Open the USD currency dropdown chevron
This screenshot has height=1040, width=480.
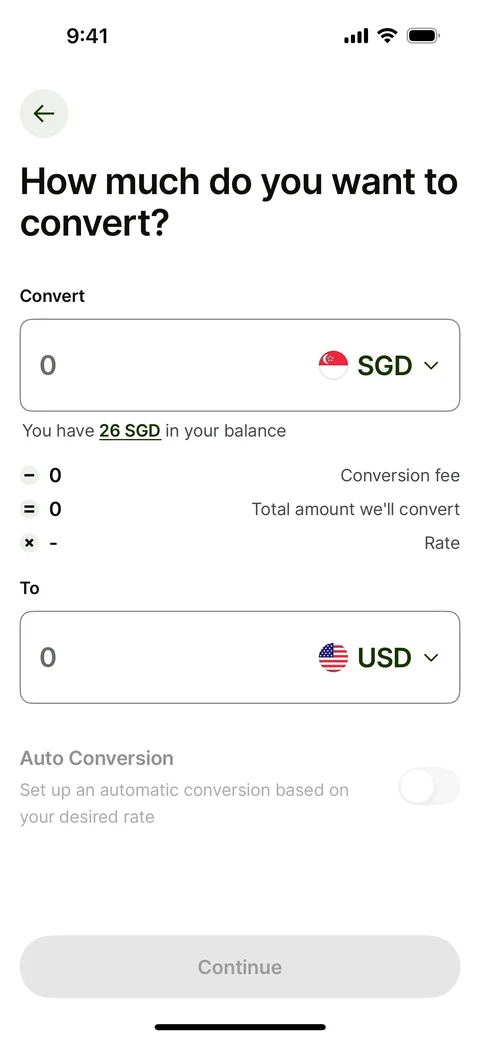pyautogui.click(x=432, y=658)
